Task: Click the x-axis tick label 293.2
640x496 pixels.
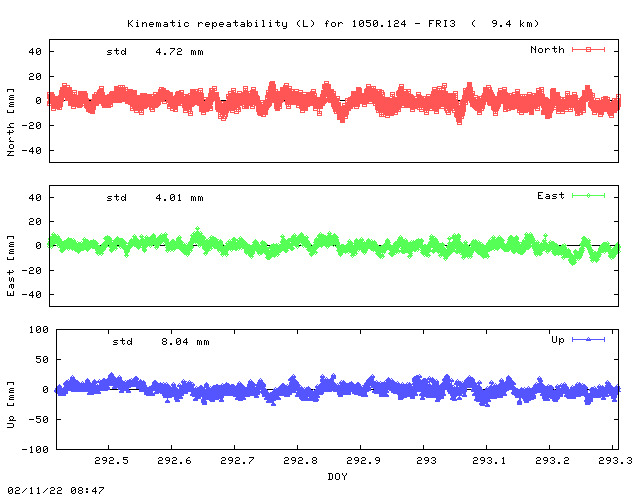Action: point(552,460)
